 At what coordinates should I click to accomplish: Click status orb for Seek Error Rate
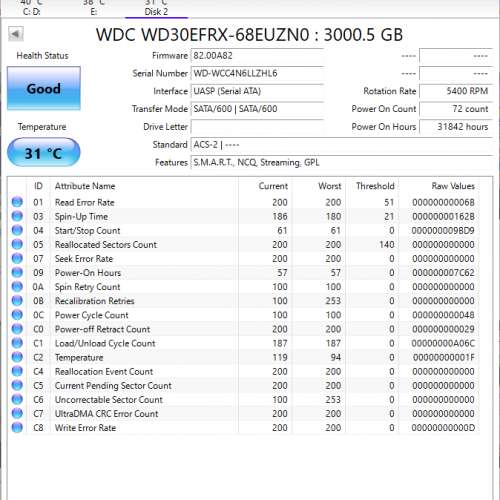tap(17, 258)
